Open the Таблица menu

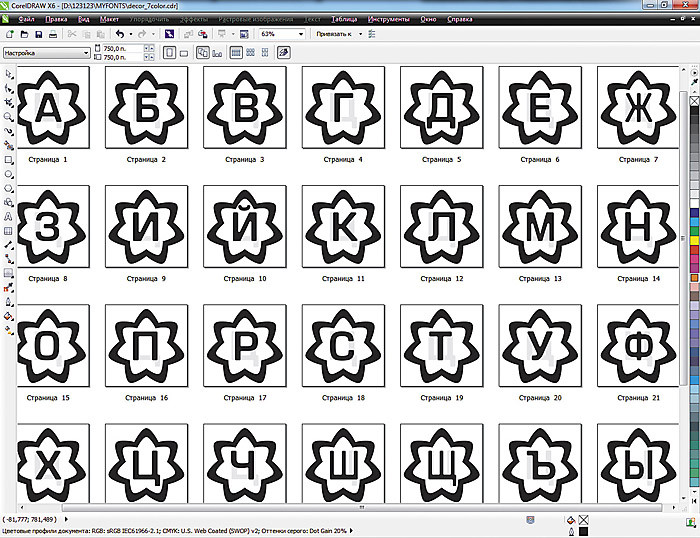[x=344, y=19]
